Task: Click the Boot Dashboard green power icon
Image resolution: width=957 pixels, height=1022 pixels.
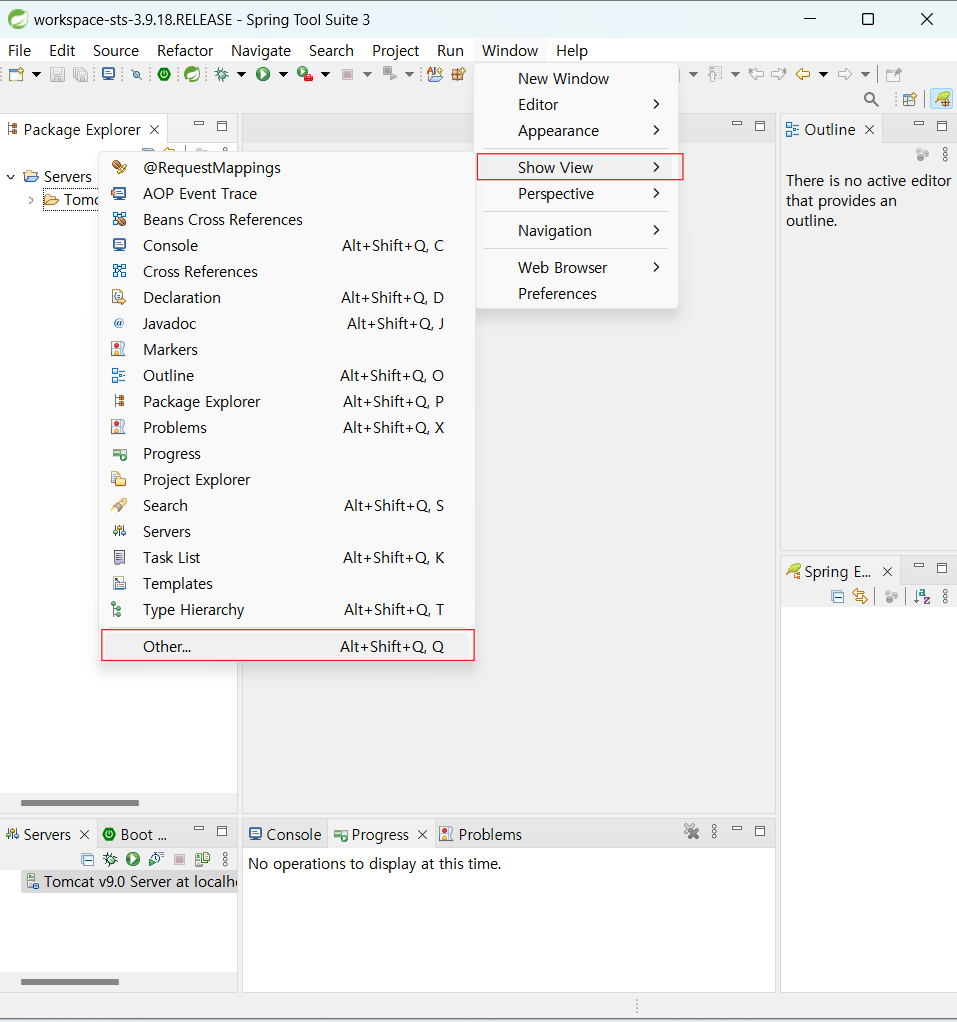Action: click(164, 74)
